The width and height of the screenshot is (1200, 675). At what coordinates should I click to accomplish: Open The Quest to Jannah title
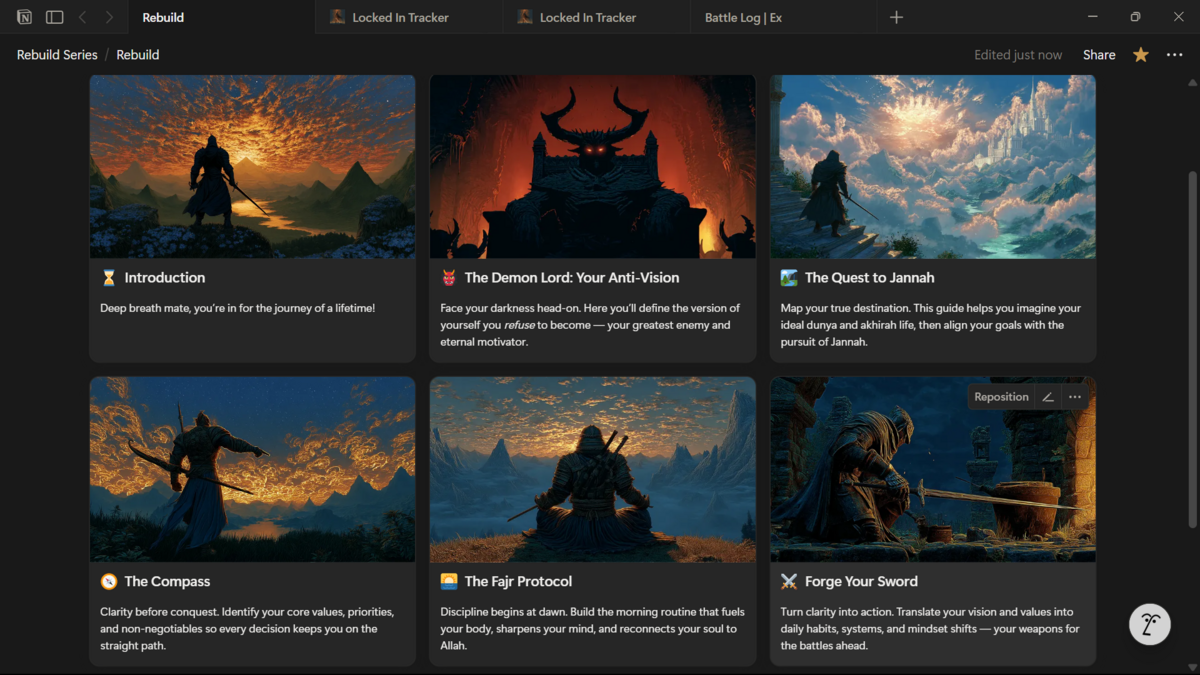pos(870,278)
